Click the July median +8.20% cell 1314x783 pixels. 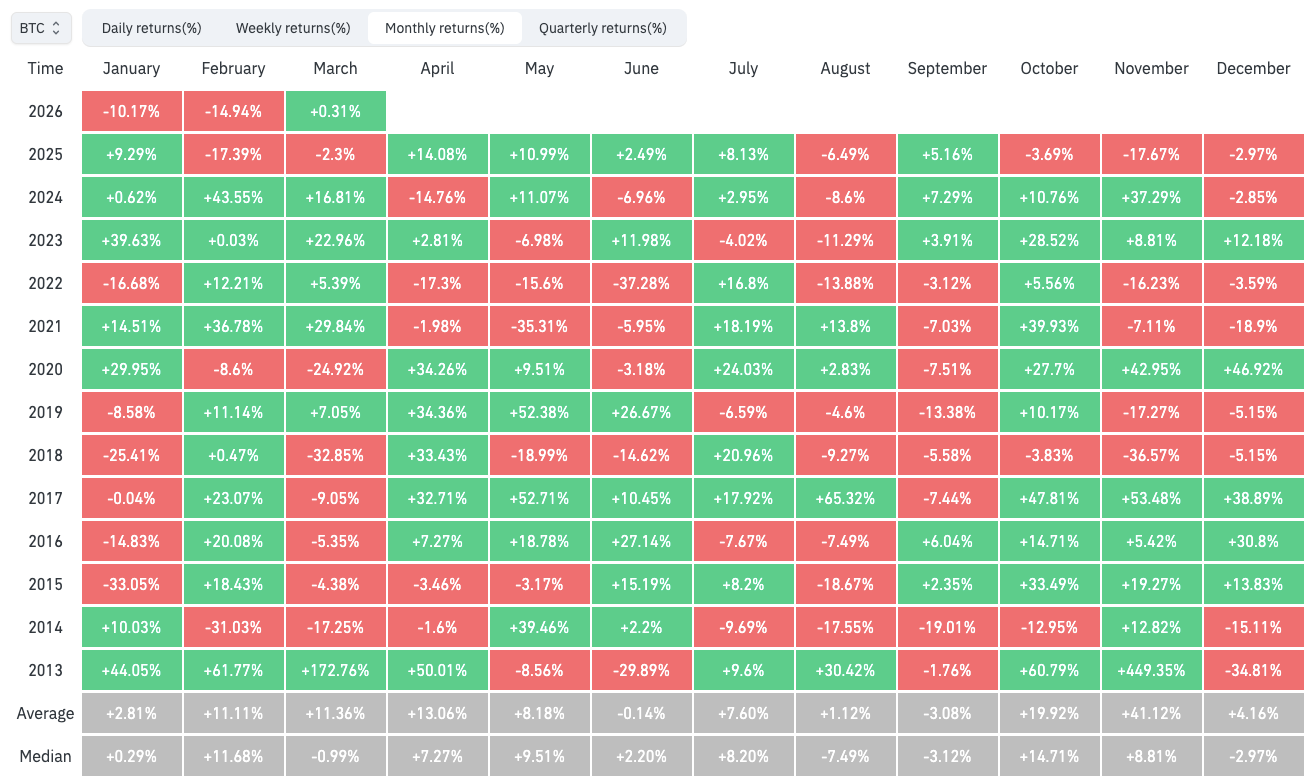pyautogui.click(x=743, y=756)
